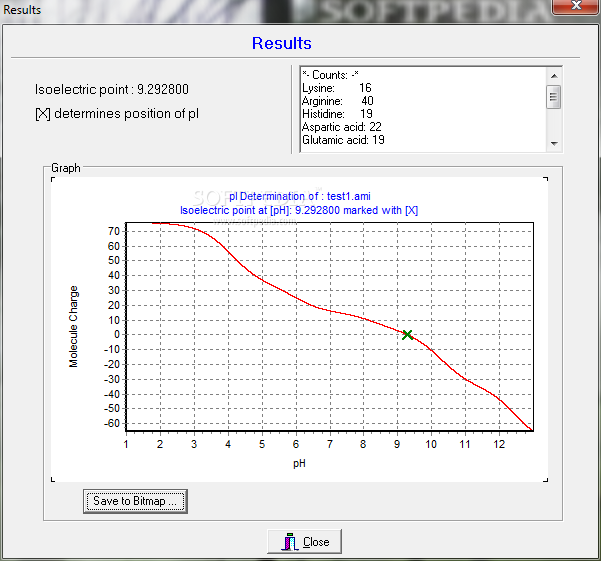
Task: Click the '[X] determines position of pI' text
Action: point(117,114)
